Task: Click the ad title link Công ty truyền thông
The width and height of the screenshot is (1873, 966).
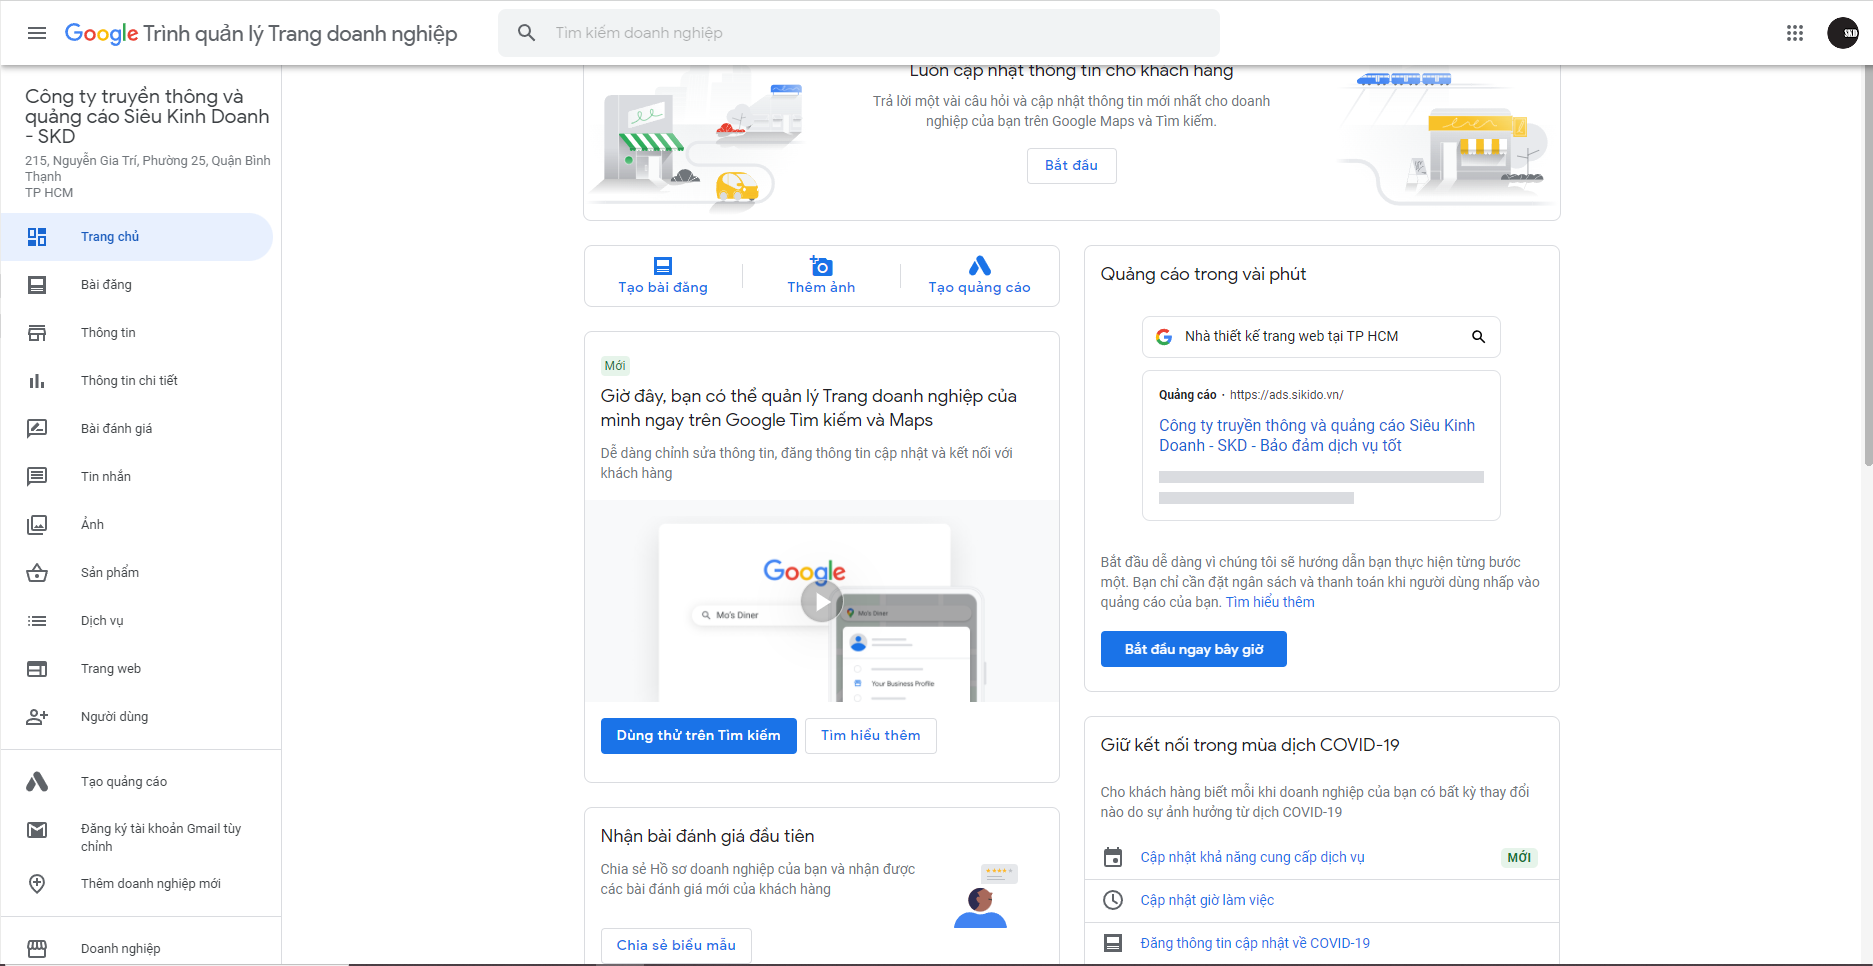Action: (x=1317, y=436)
